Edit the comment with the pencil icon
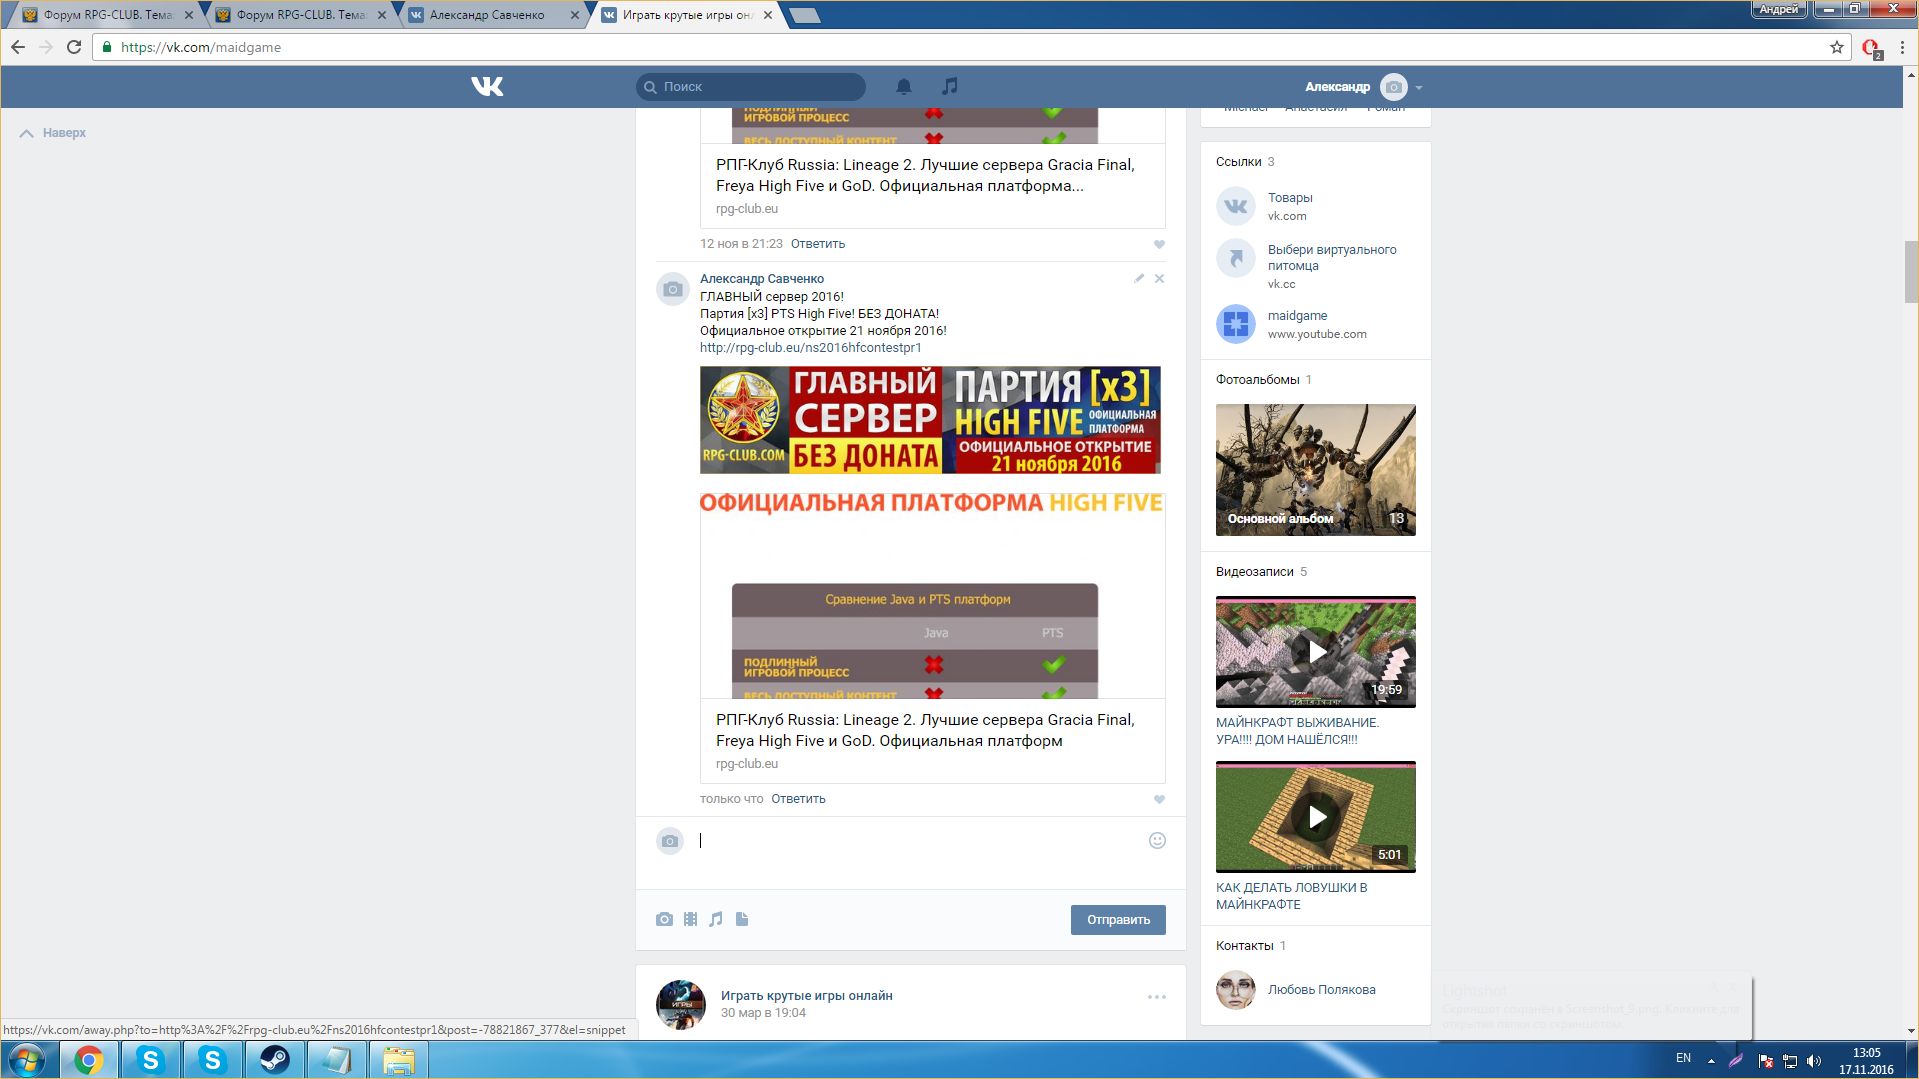This screenshot has width=1919, height=1079. point(1139,279)
